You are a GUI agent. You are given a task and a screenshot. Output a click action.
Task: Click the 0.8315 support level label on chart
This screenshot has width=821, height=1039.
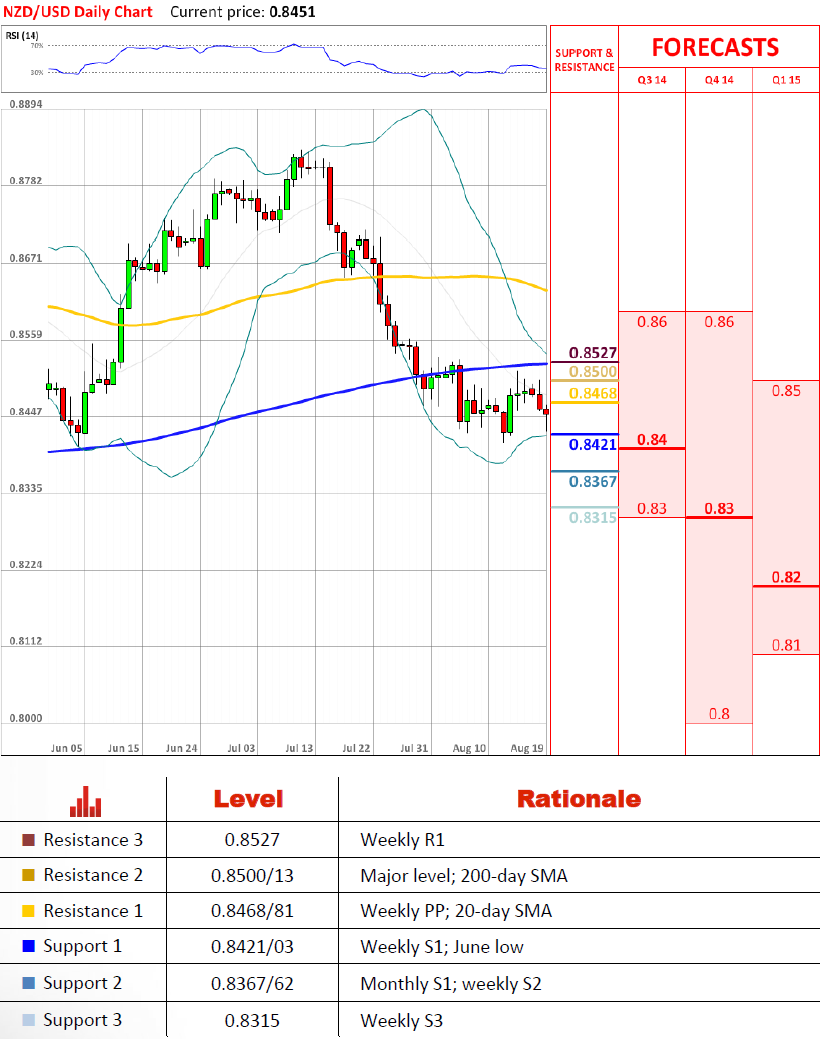tap(593, 518)
